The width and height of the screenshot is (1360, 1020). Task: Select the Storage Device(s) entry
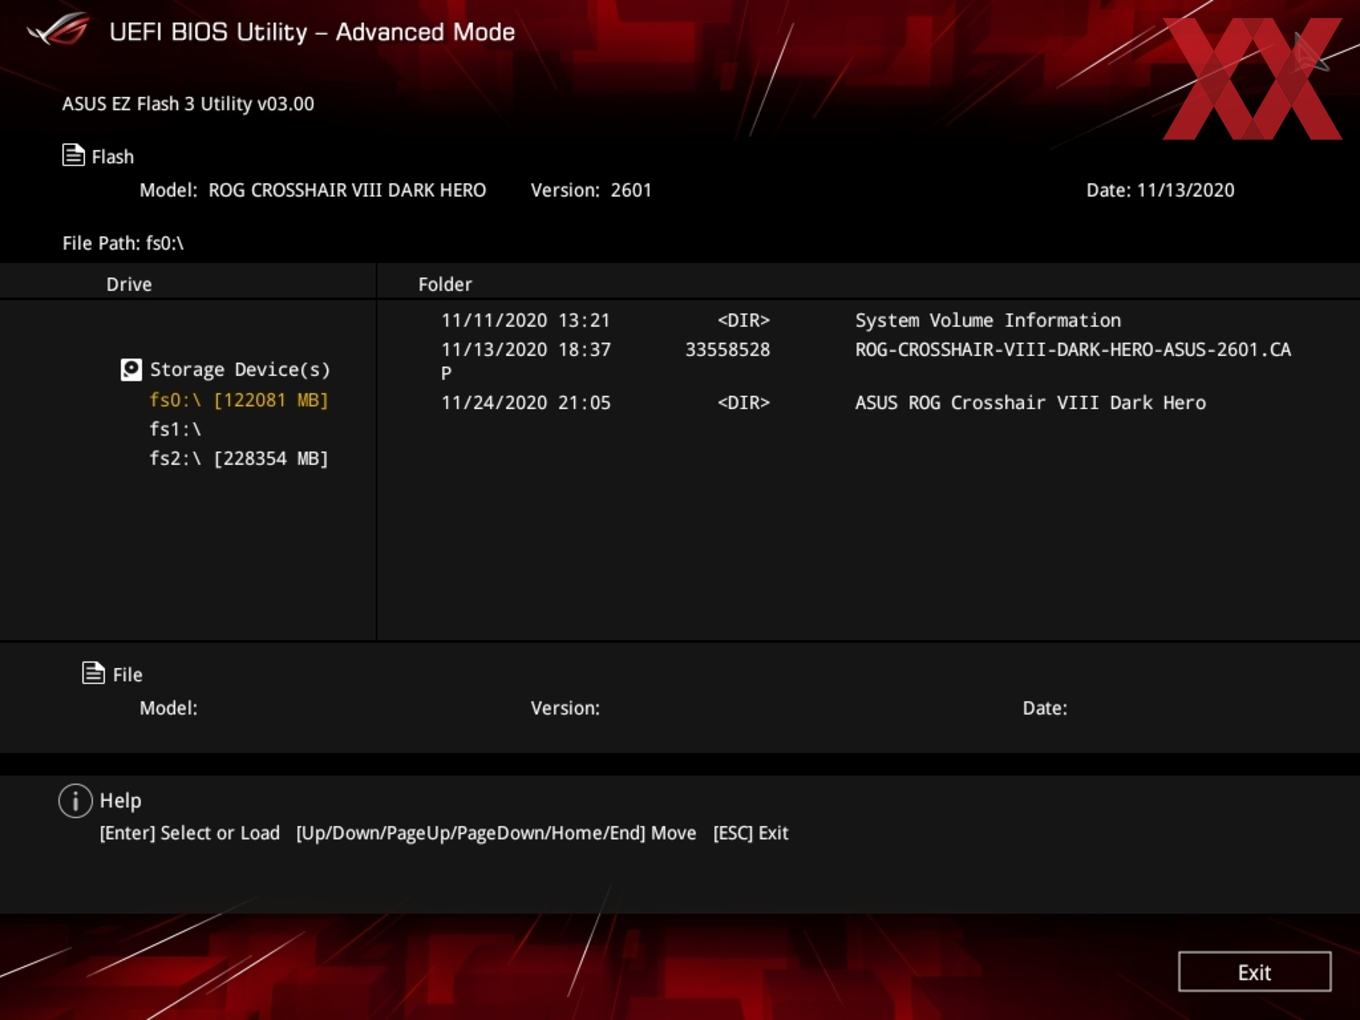(x=240, y=370)
